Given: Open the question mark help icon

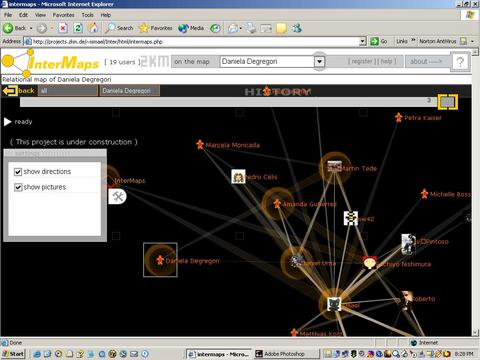Looking at the screenshot, I should pos(460,62).
